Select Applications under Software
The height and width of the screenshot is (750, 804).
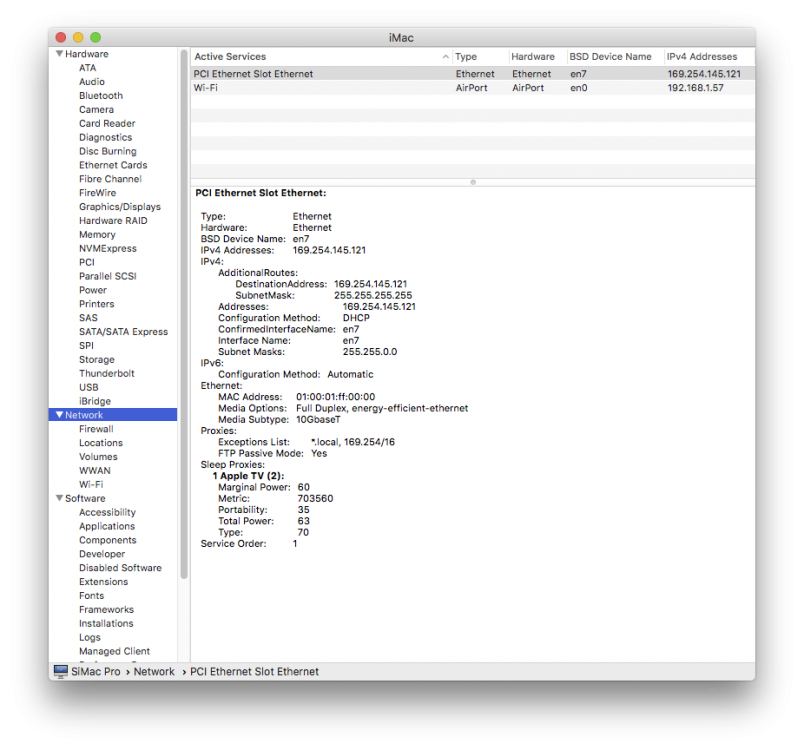coord(107,526)
